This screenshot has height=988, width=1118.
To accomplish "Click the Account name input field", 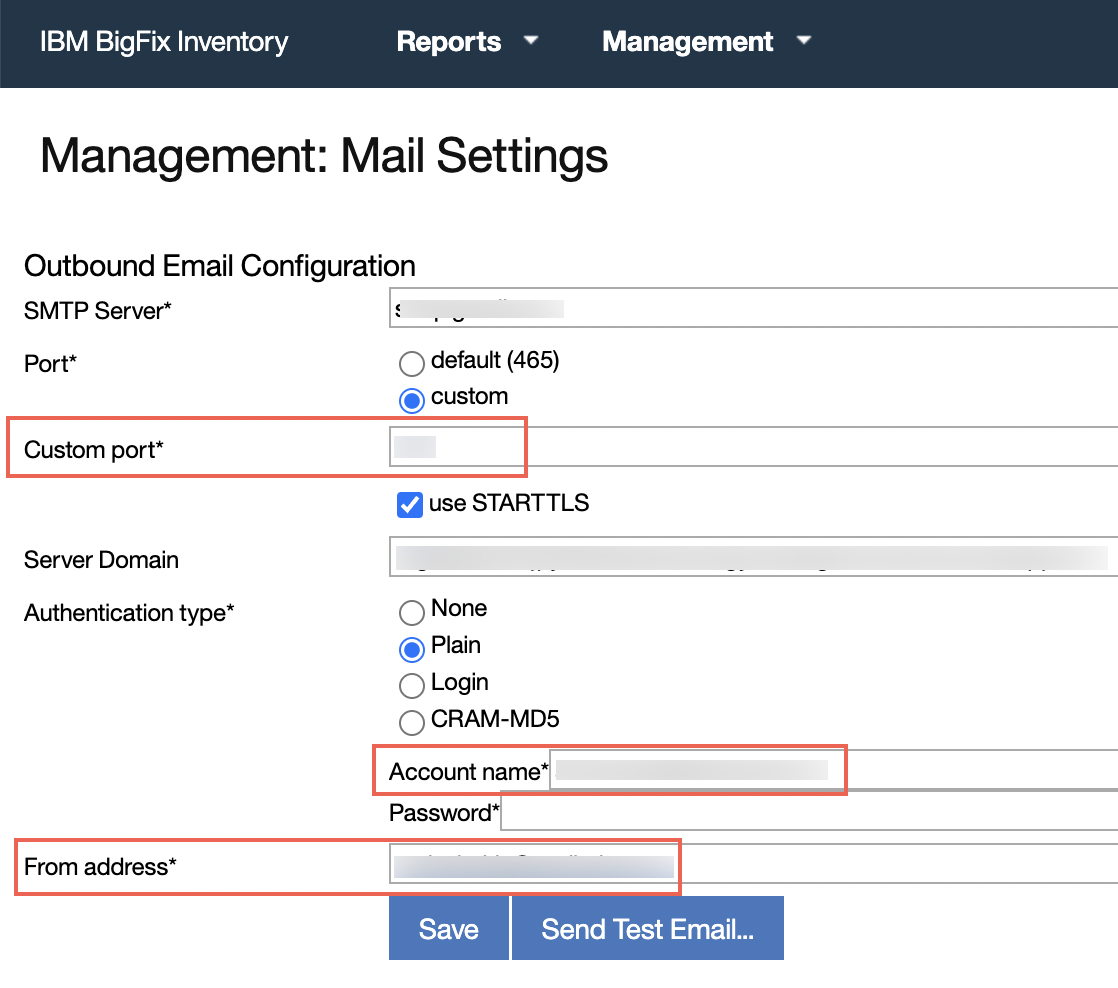I will coord(834,770).
